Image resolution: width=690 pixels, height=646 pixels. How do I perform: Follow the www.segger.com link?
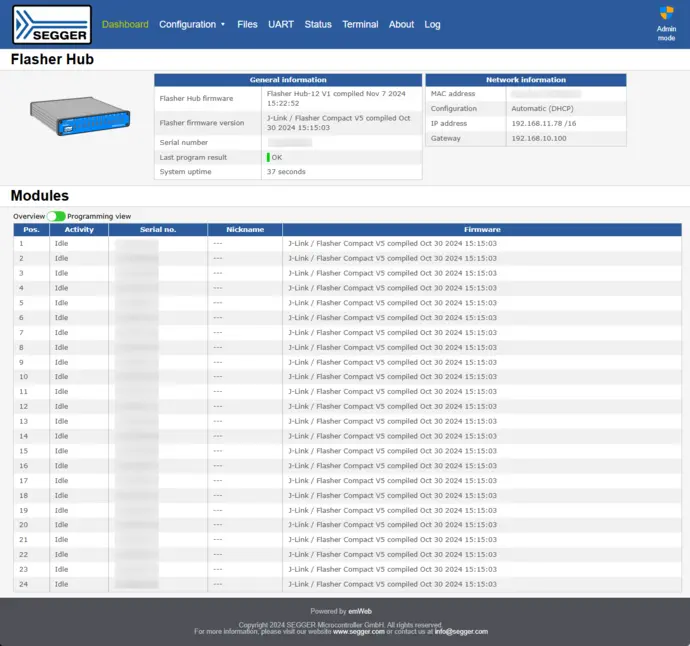click(x=359, y=632)
